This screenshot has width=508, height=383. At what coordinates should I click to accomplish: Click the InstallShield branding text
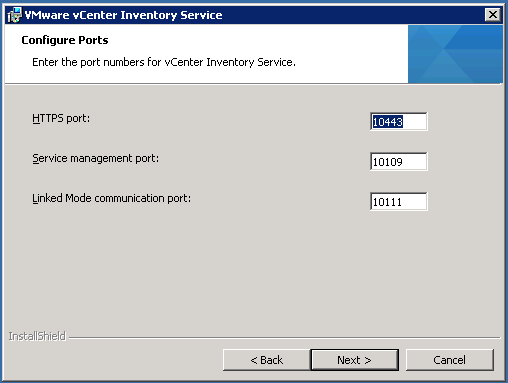pos(37,336)
